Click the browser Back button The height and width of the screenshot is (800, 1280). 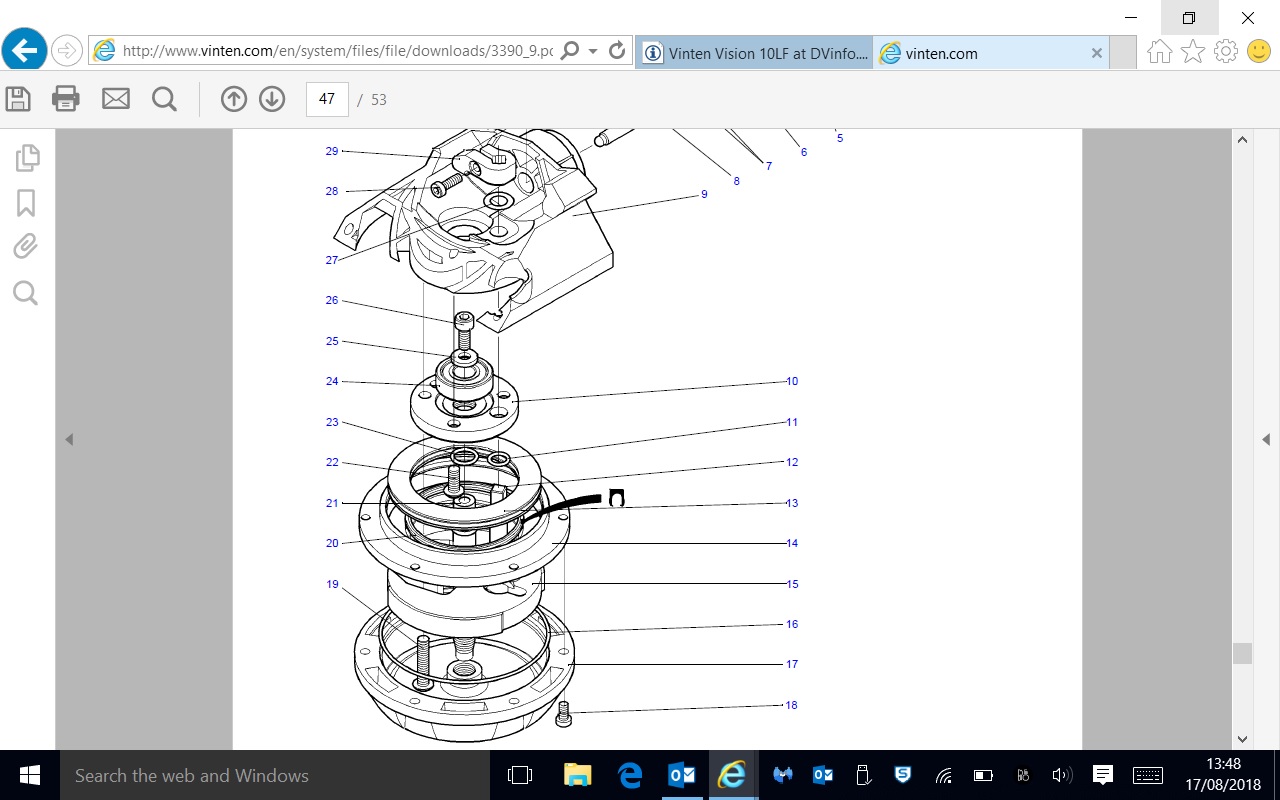coord(24,49)
